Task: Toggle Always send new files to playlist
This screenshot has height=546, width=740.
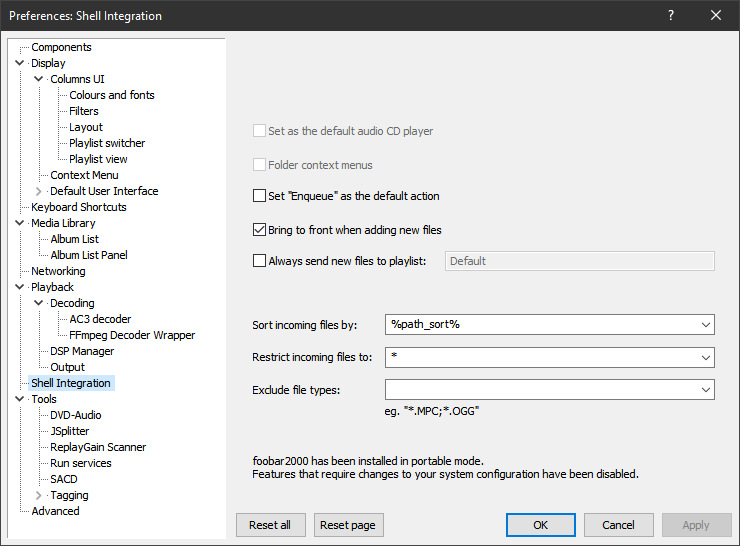Action: [260, 261]
